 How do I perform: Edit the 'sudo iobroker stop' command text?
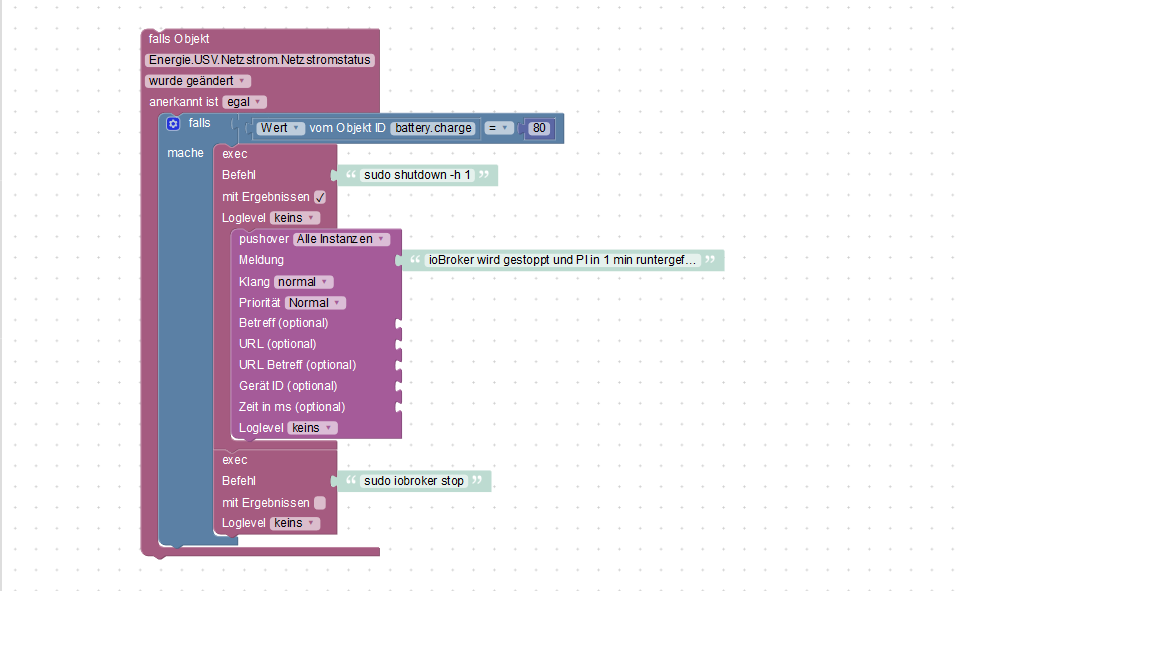tap(414, 481)
